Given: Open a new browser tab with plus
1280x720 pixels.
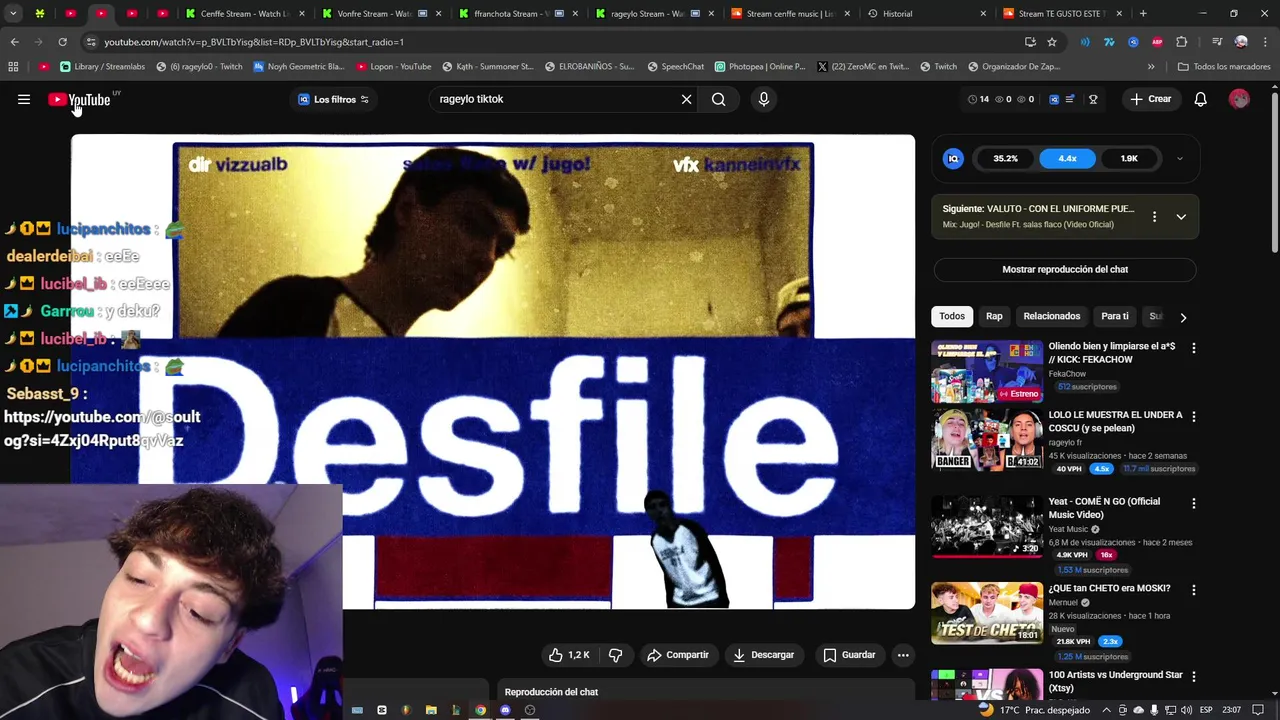Looking at the screenshot, I should point(1143,14).
